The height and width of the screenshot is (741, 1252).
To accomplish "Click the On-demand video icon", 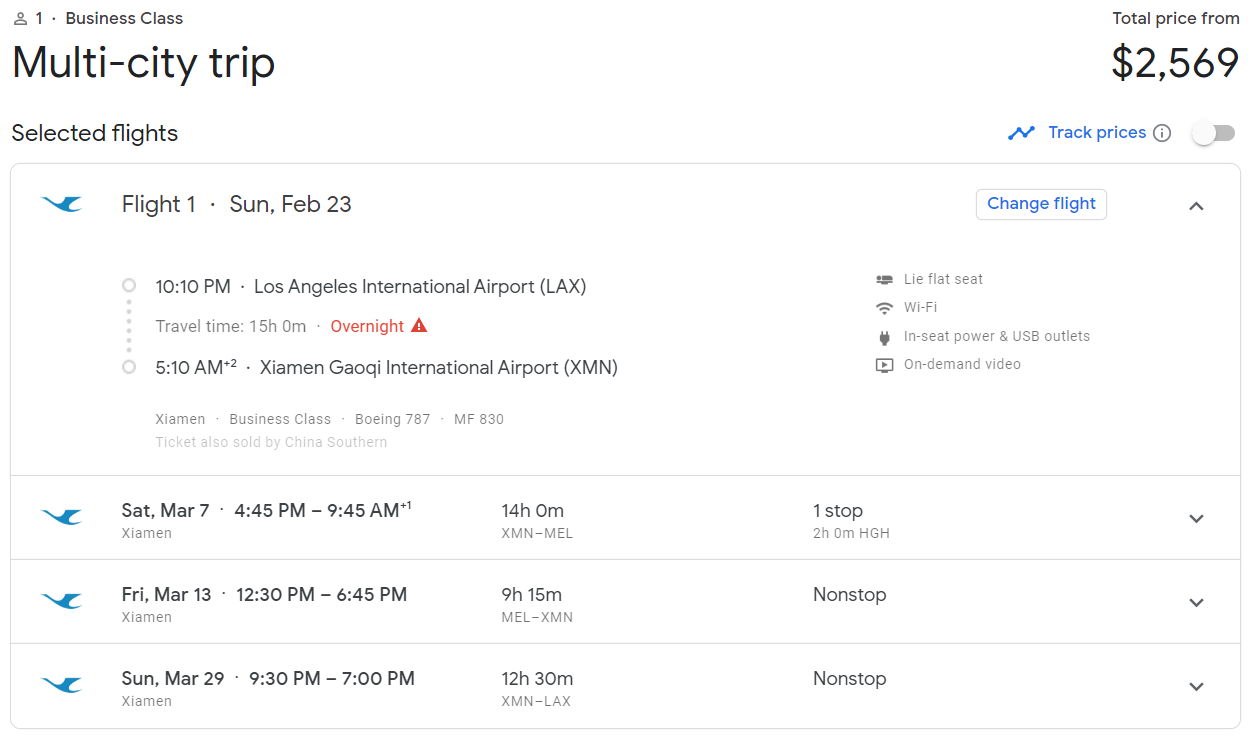I will [x=884, y=365].
